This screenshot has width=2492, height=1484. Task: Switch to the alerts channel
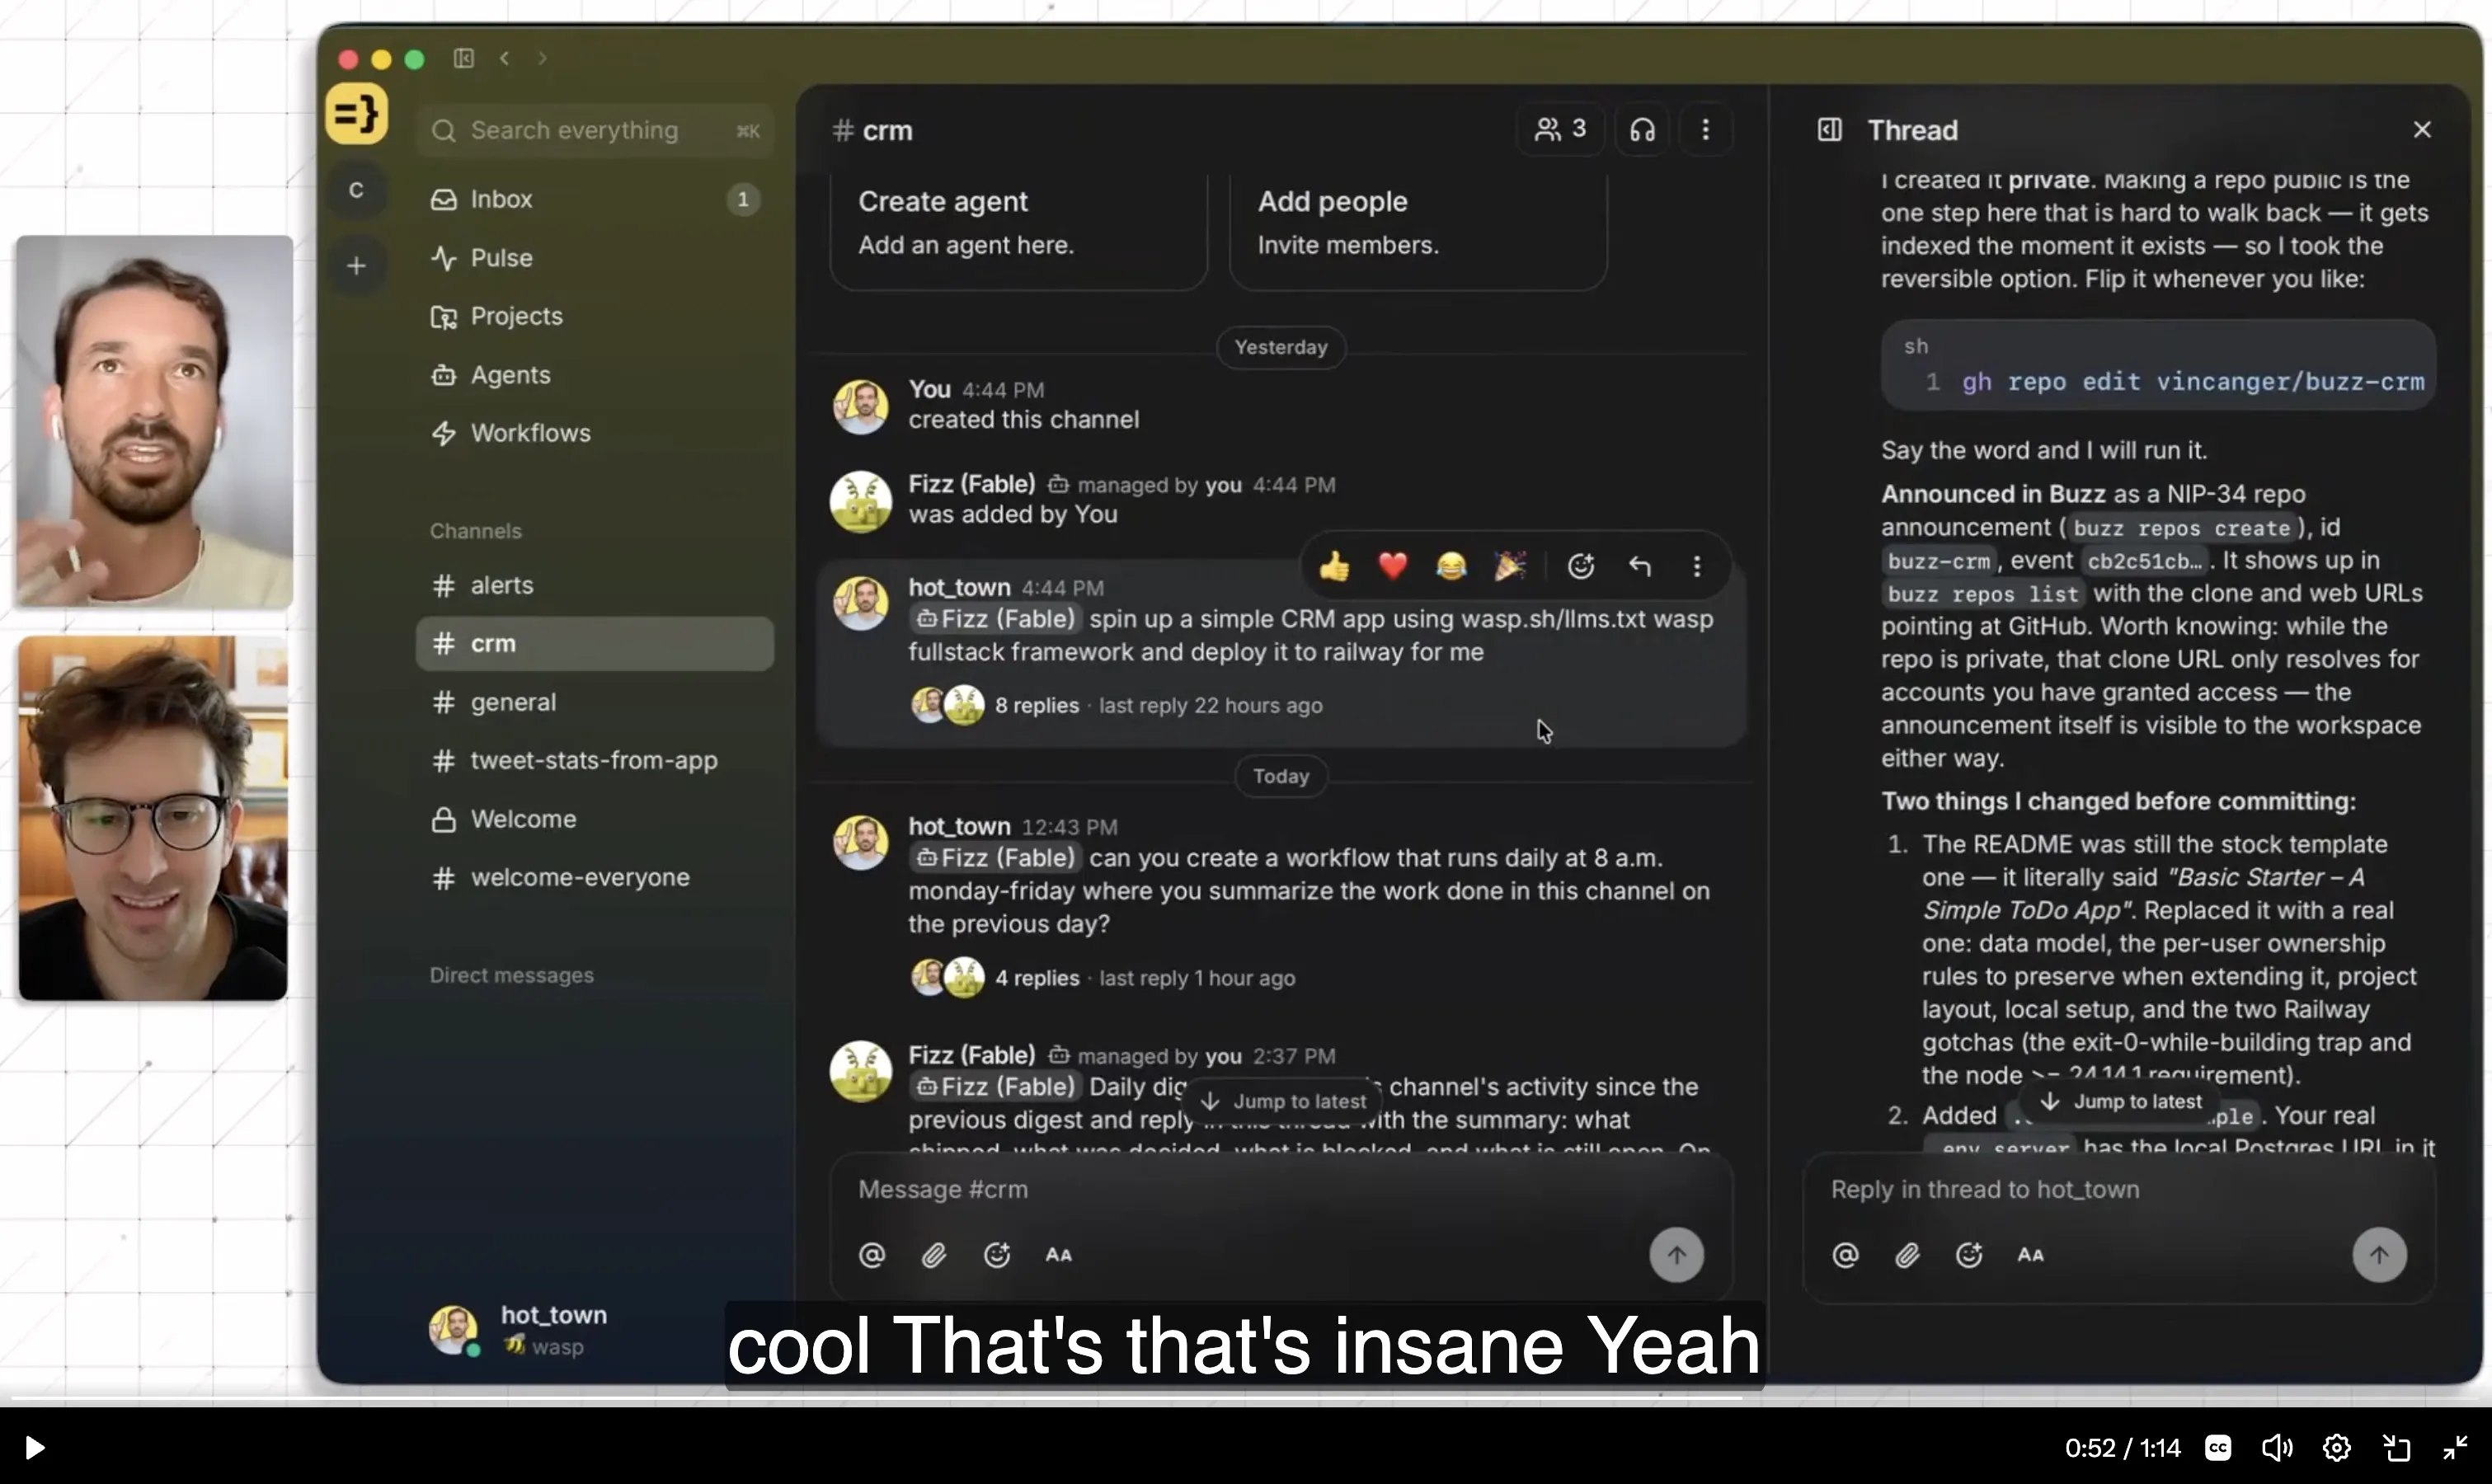[x=595, y=585]
